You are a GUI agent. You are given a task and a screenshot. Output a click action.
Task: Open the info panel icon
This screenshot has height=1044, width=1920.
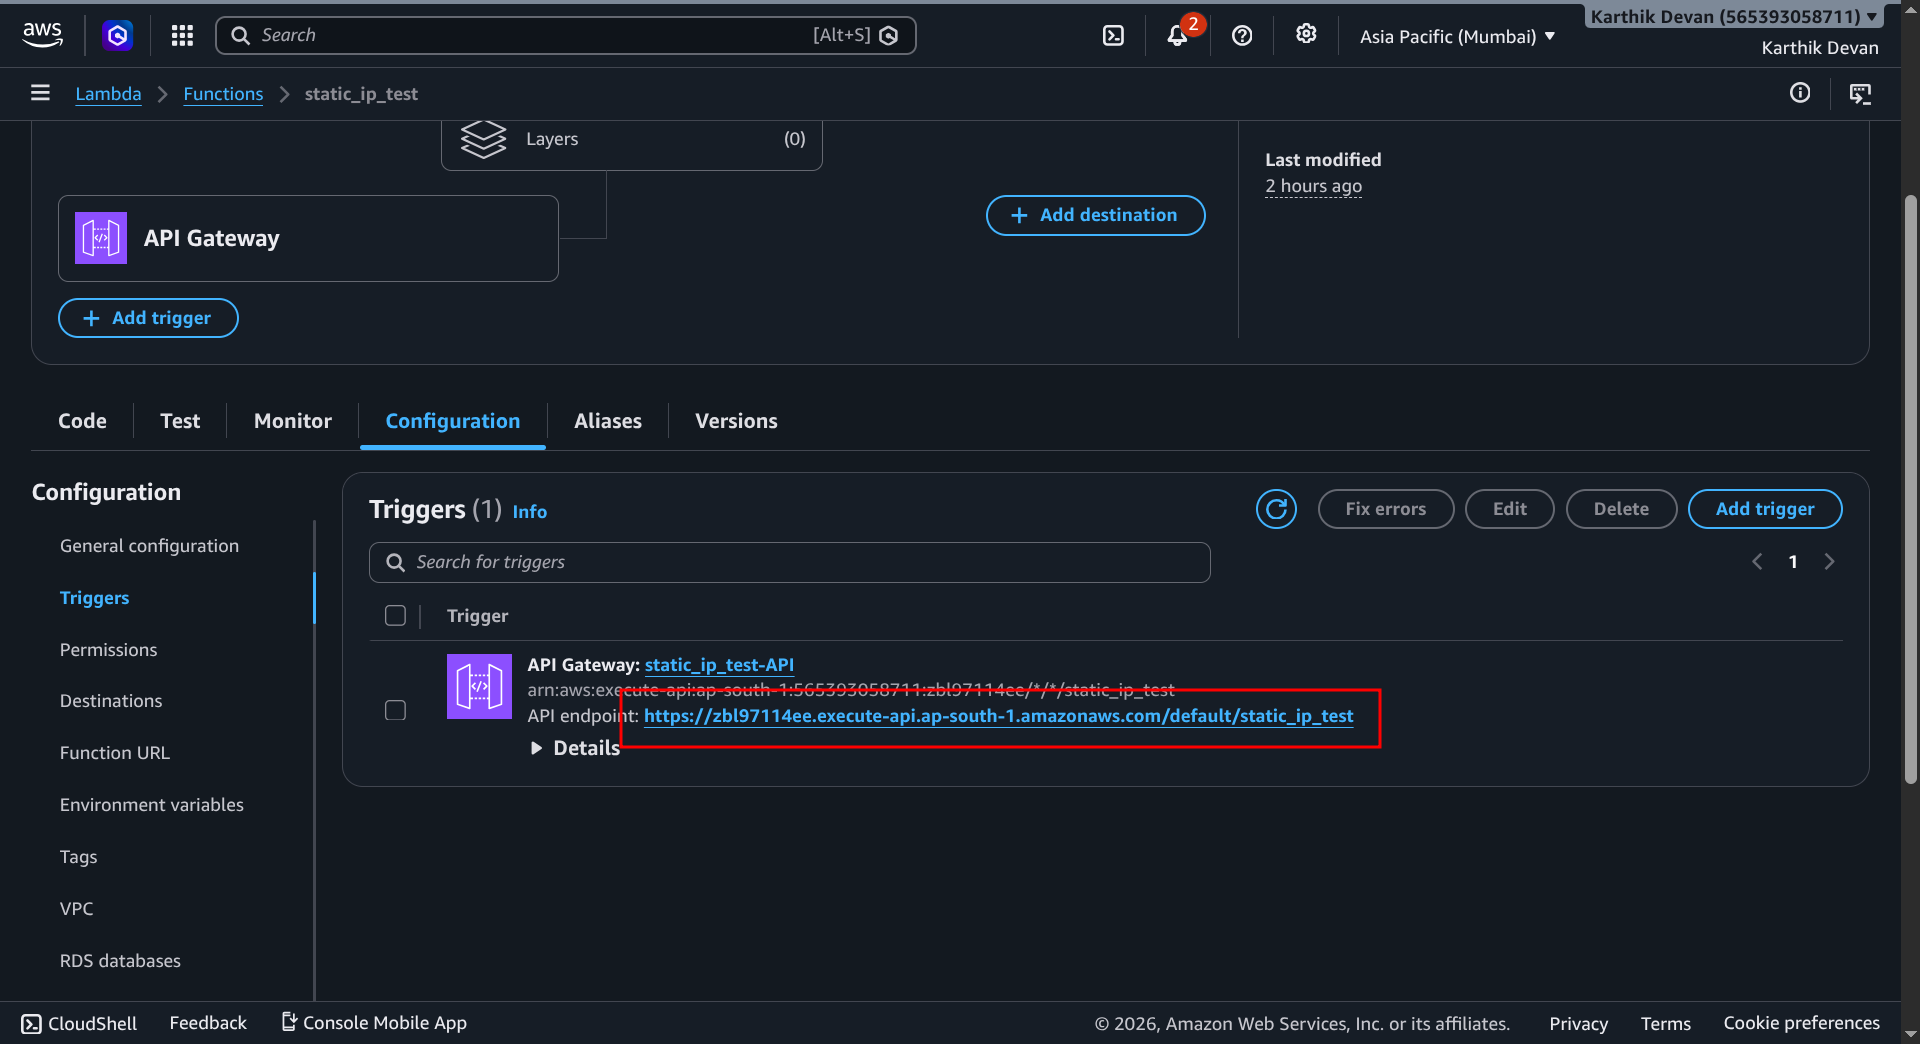[1800, 93]
